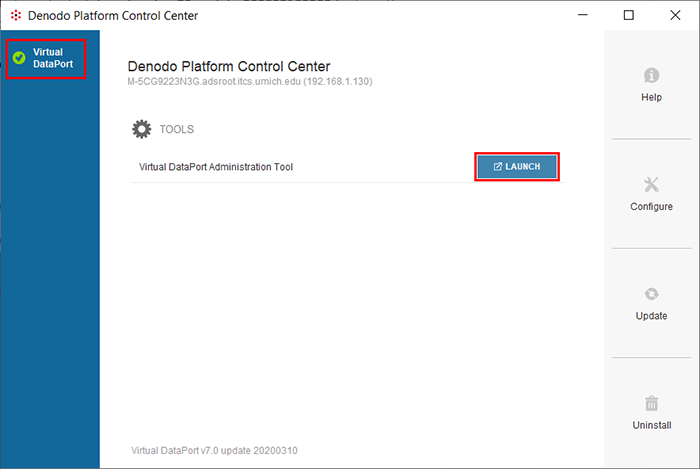Click the Help info circle icon
Viewport: 700px width, 469px height.
pos(651,76)
